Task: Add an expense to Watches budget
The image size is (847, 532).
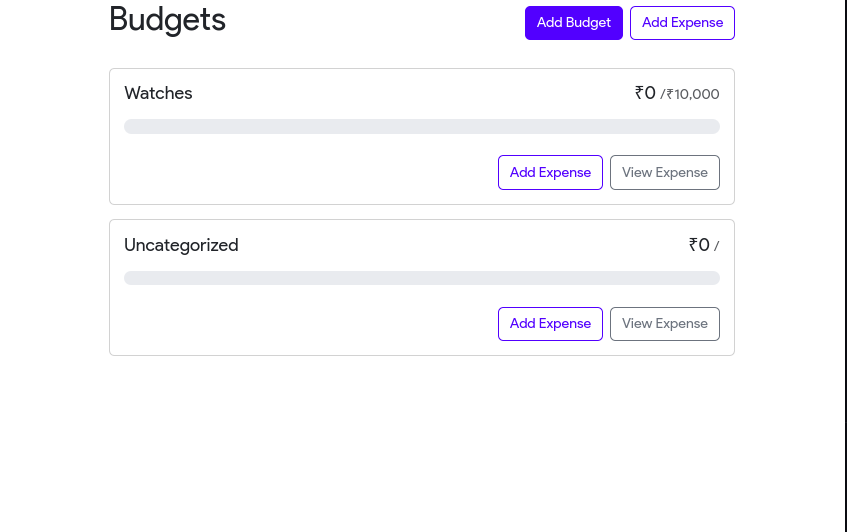Action: (x=550, y=172)
